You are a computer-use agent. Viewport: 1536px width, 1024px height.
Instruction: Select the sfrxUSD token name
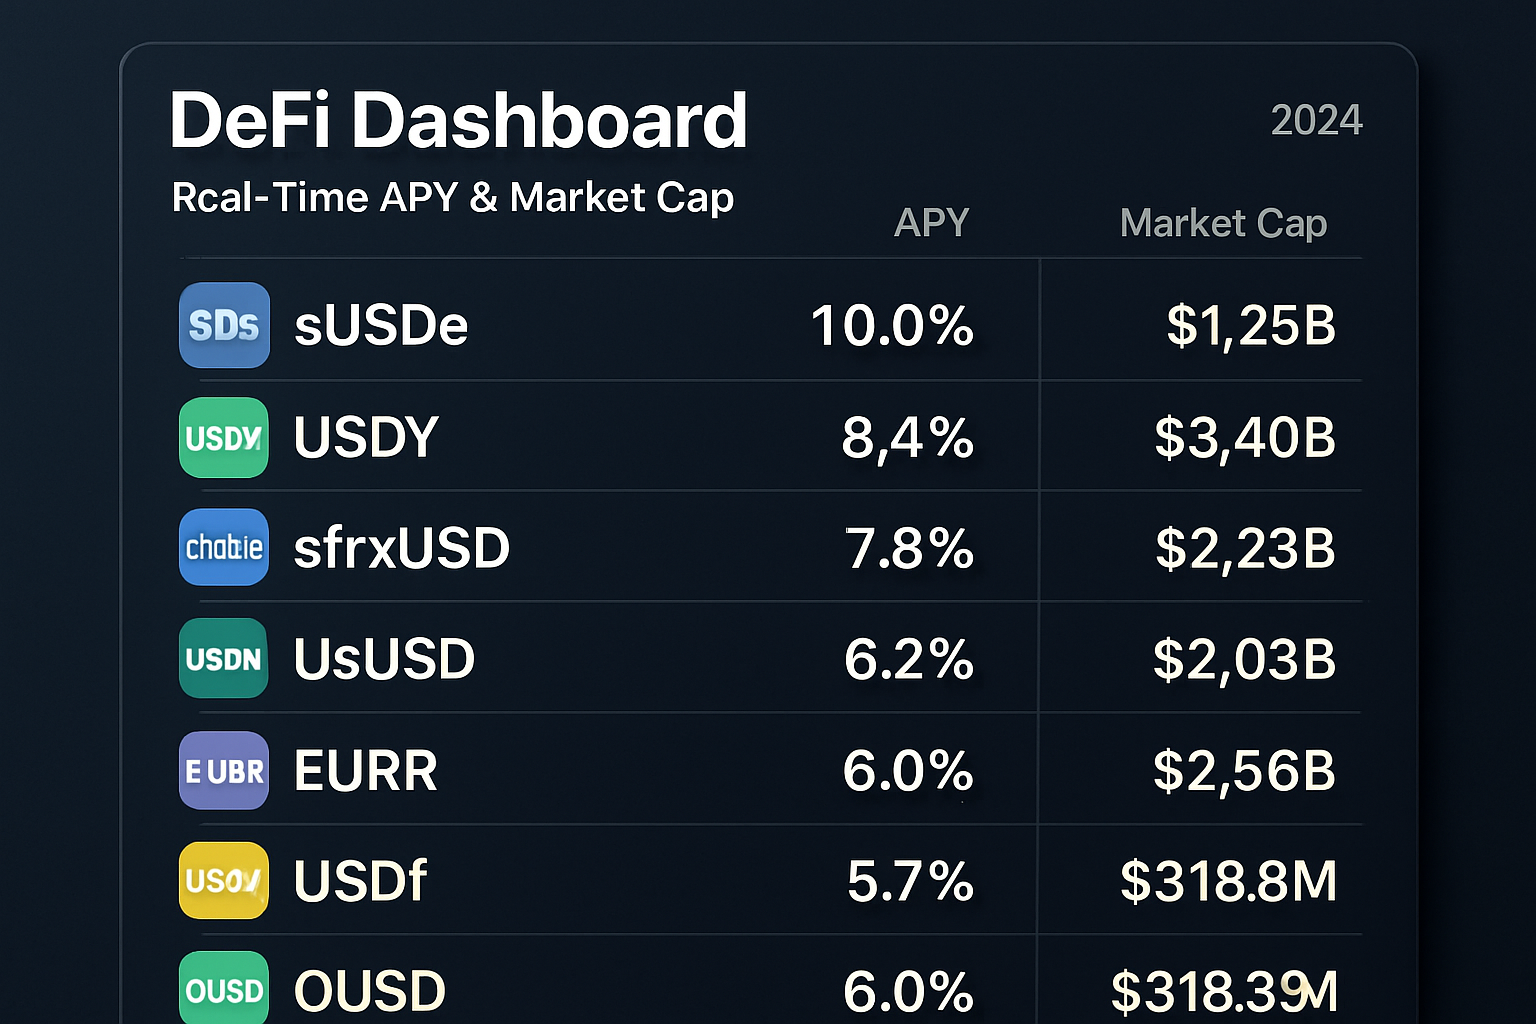pyautogui.click(x=402, y=548)
